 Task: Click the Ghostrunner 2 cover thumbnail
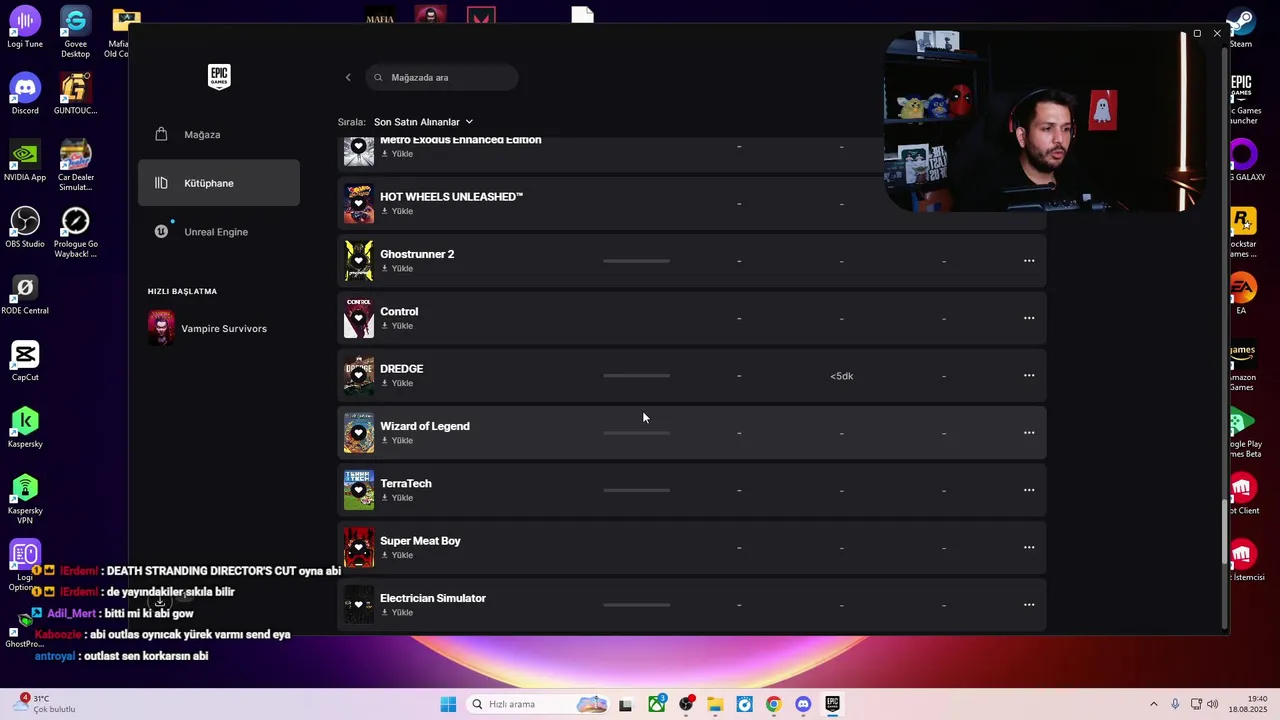[359, 261]
